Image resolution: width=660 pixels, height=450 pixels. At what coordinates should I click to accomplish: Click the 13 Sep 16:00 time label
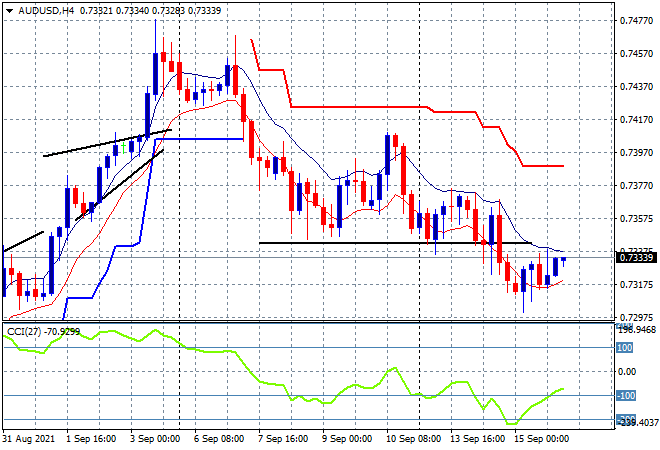click(x=477, y=439)
